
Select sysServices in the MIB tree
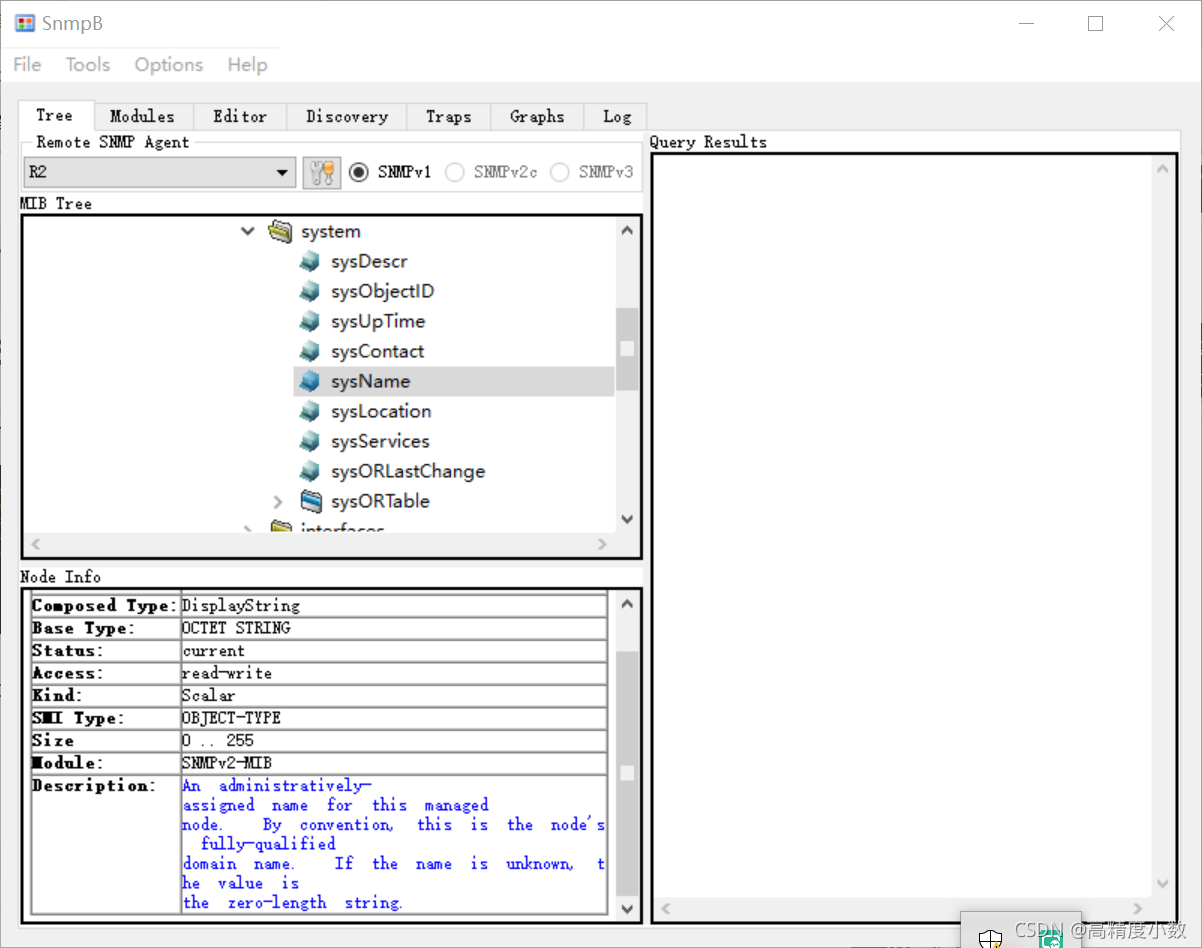click(380, 442)
